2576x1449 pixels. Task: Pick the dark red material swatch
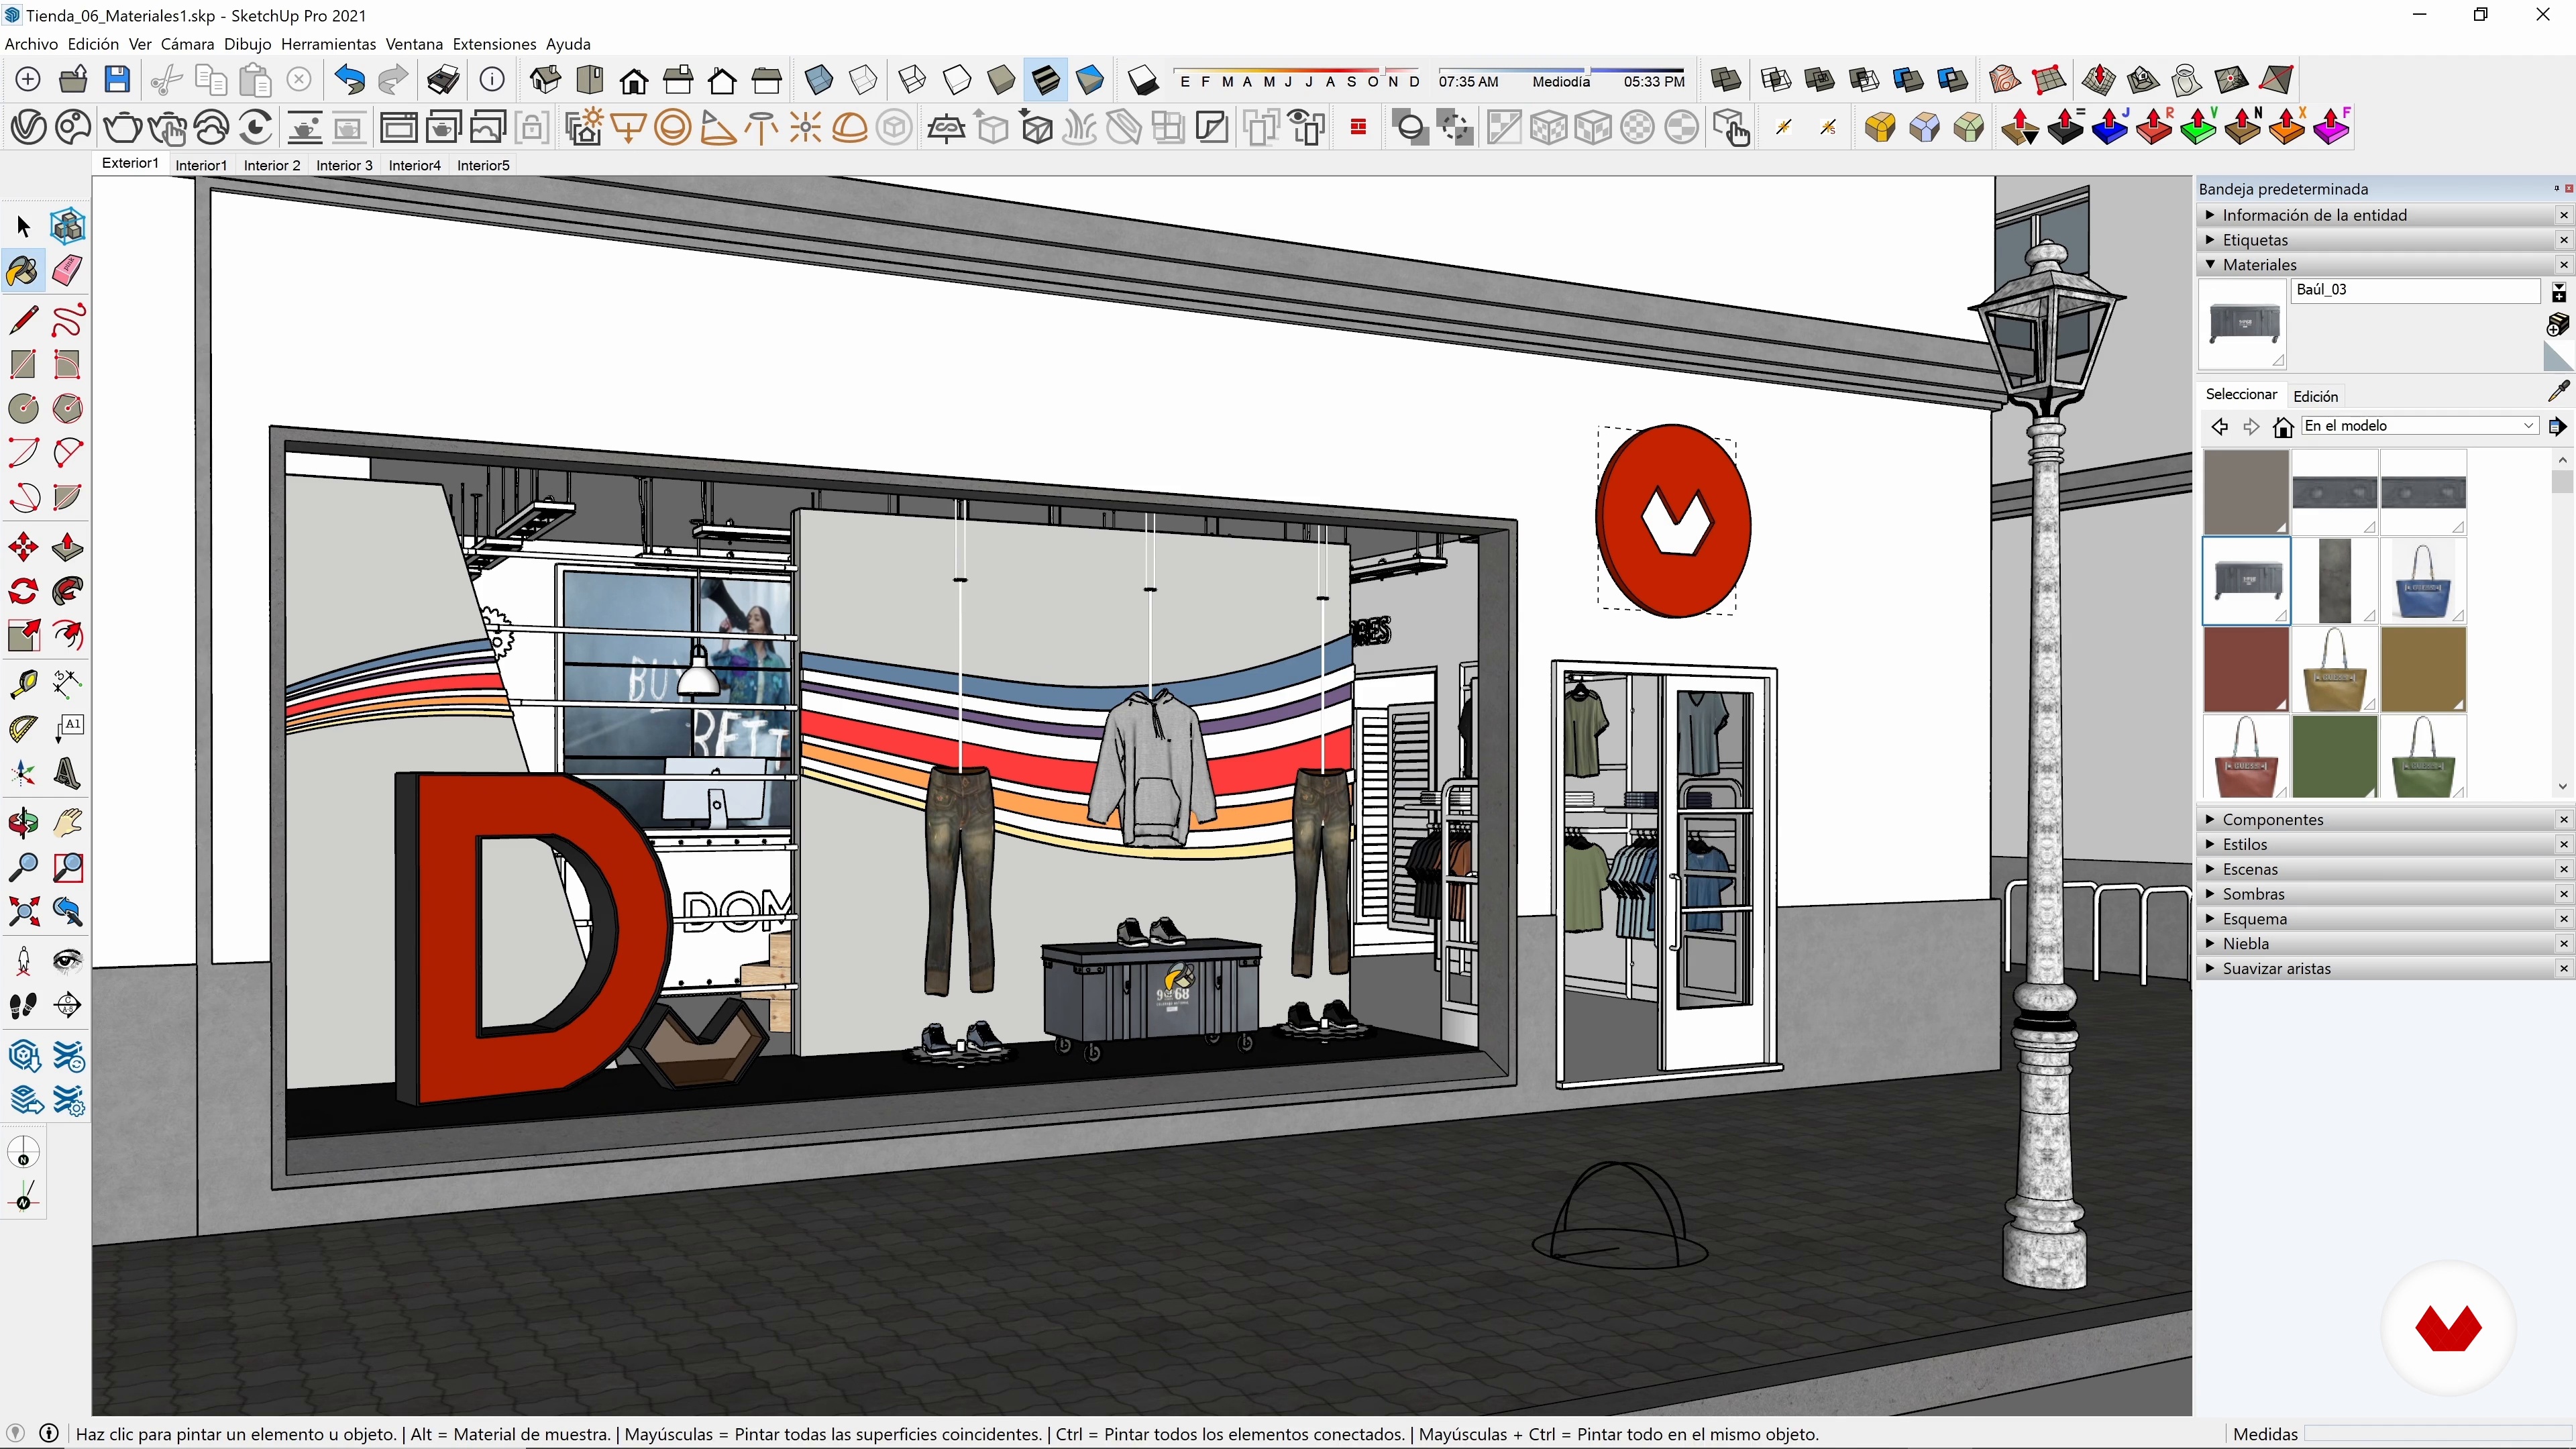(x=2246, y=669)
